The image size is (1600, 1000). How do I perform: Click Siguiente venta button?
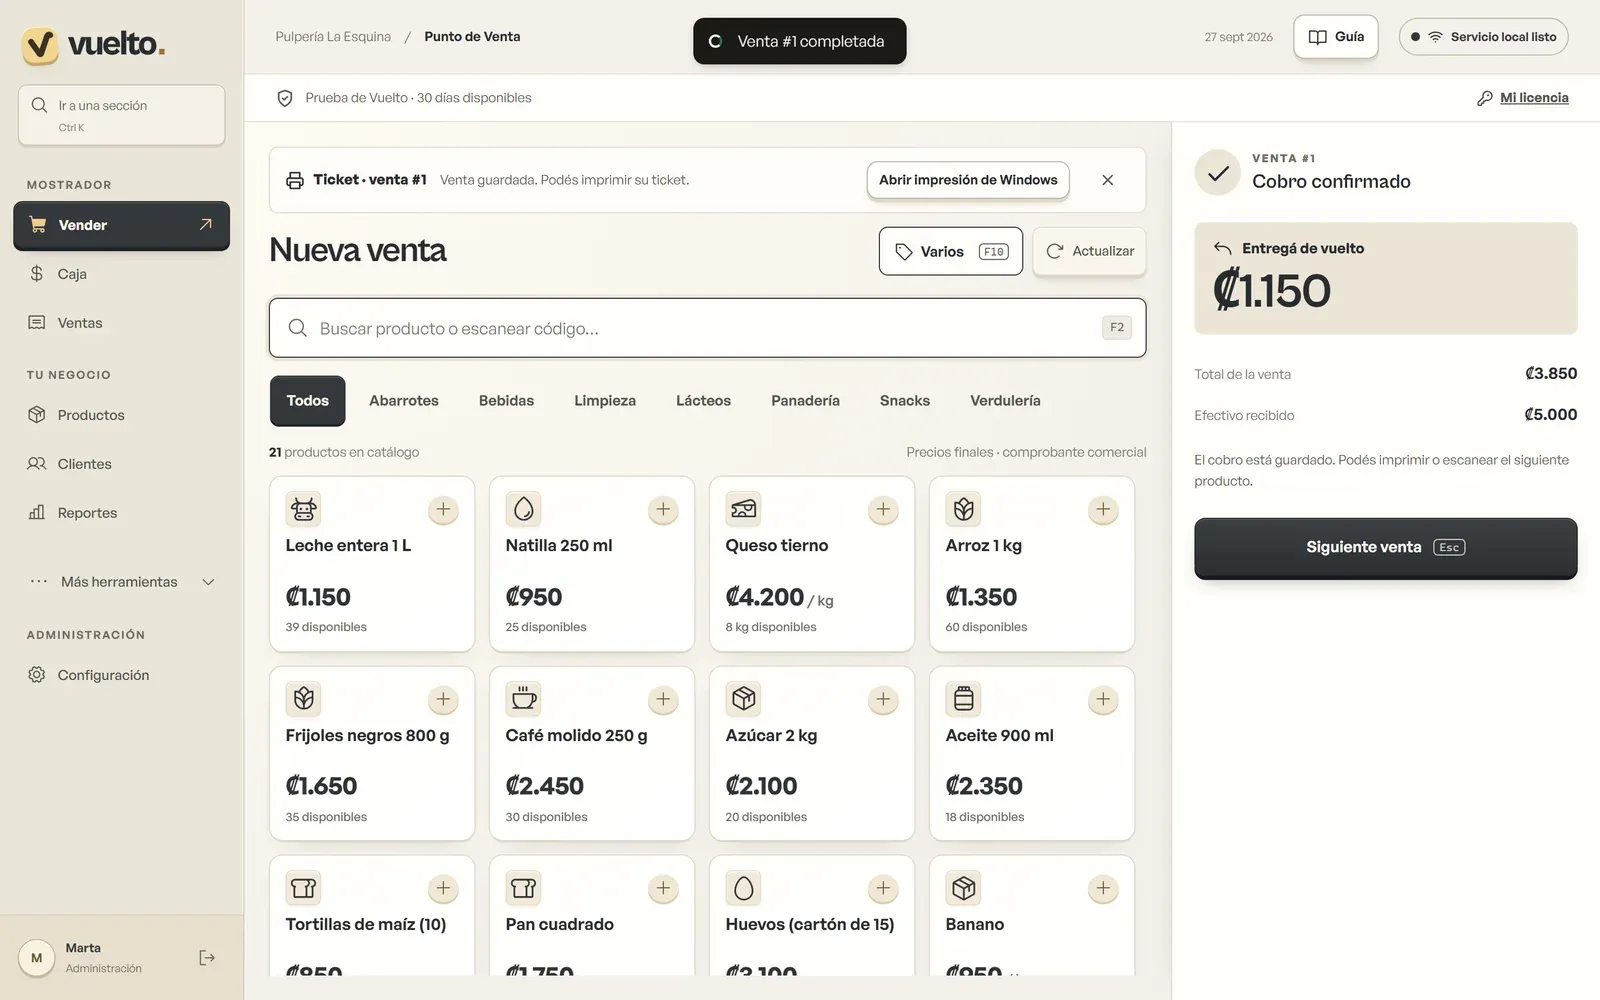1385,548
